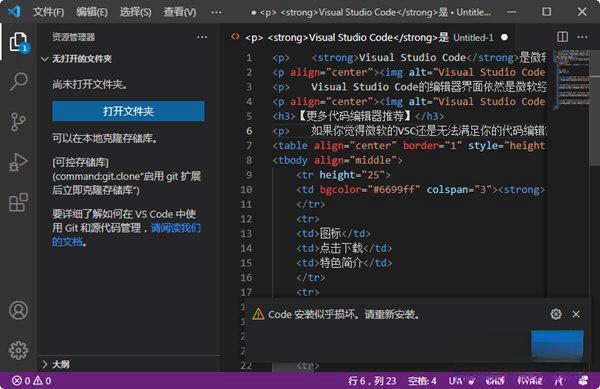Image resolution: width=600 pixels, height=389 pixels.
Task: Open the 文件(F) menu
Action: (x=48, y=12)
